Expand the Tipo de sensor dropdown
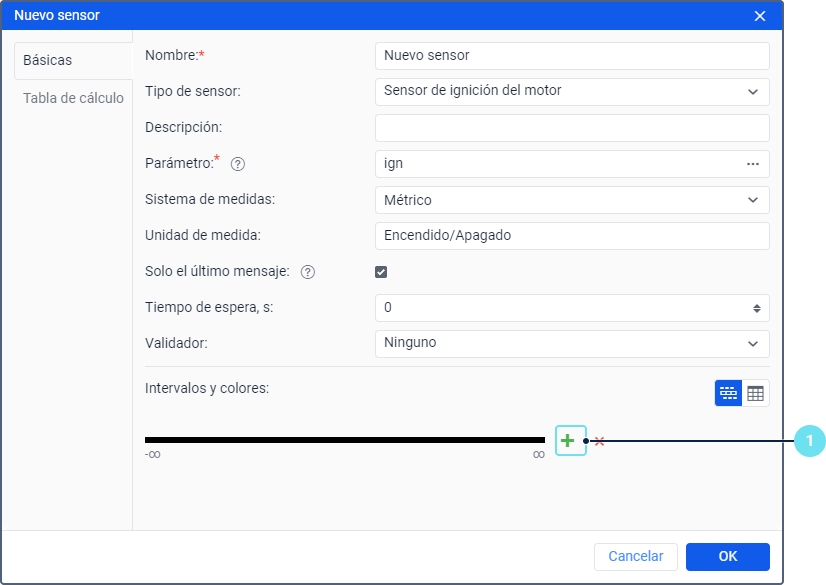826x585 pixels. (572, 92)
